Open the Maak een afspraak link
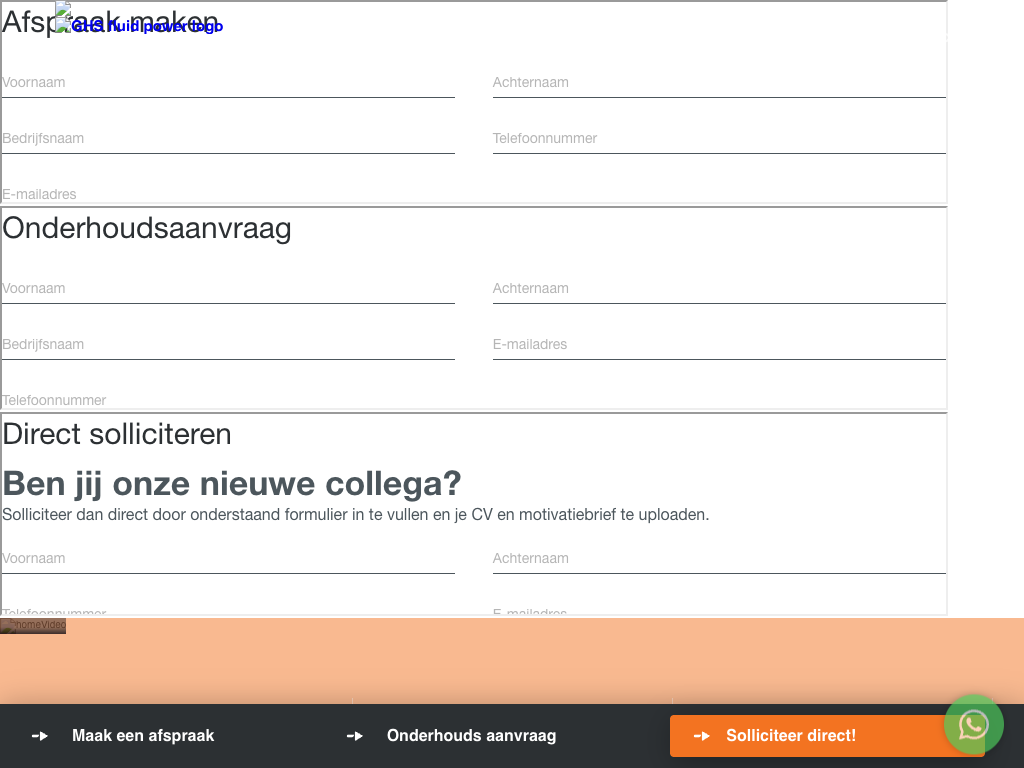This screenshot has height=768, width=1024. [x=143, y=736]
